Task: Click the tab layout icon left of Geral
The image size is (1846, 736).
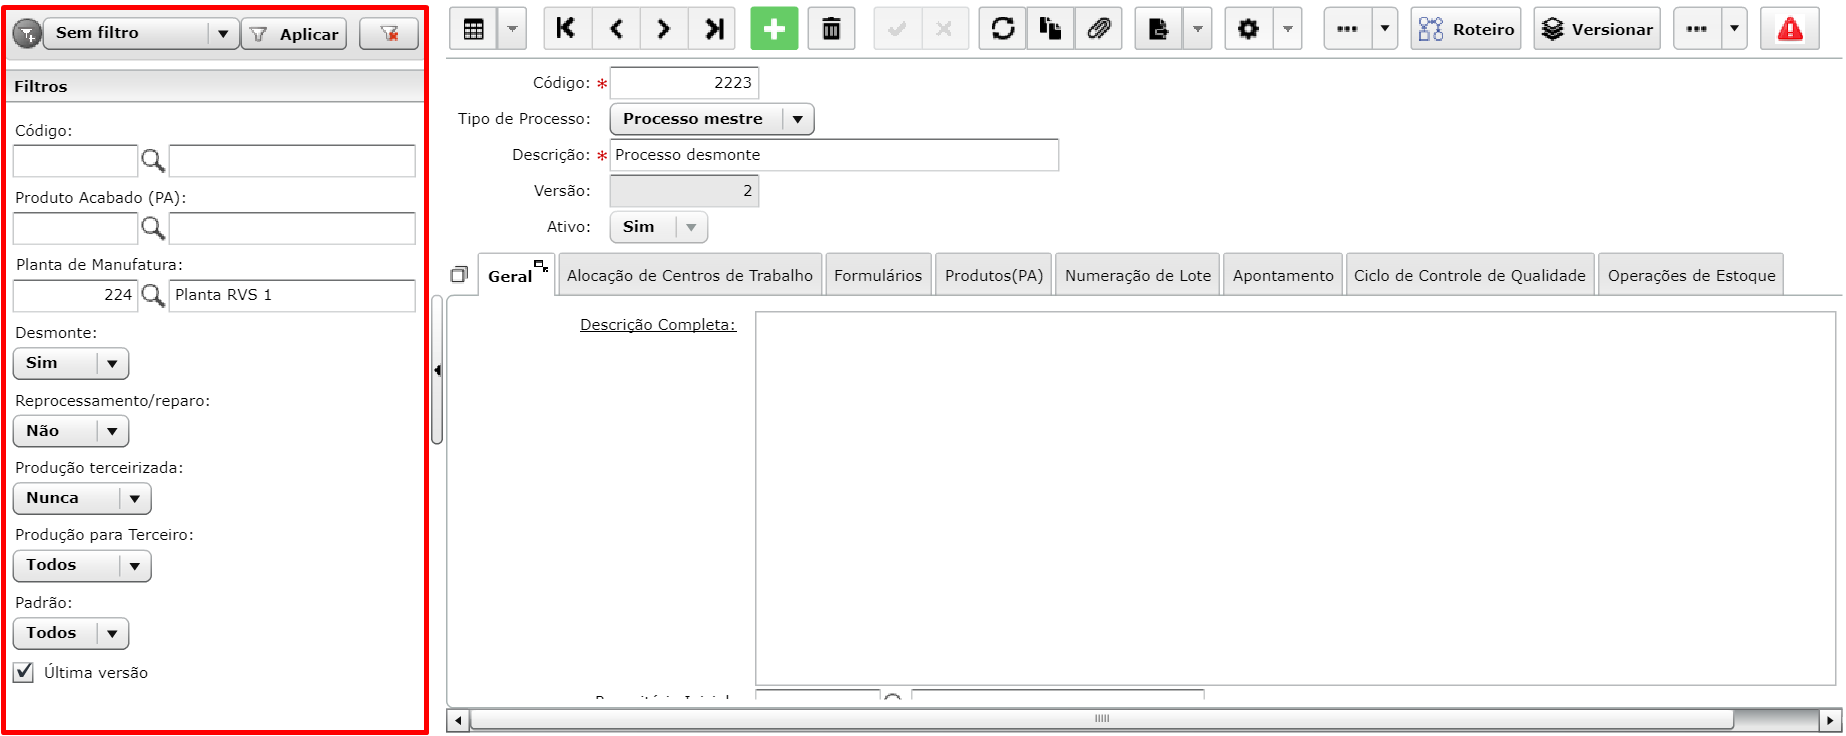Action: click(x=459, y=274)
